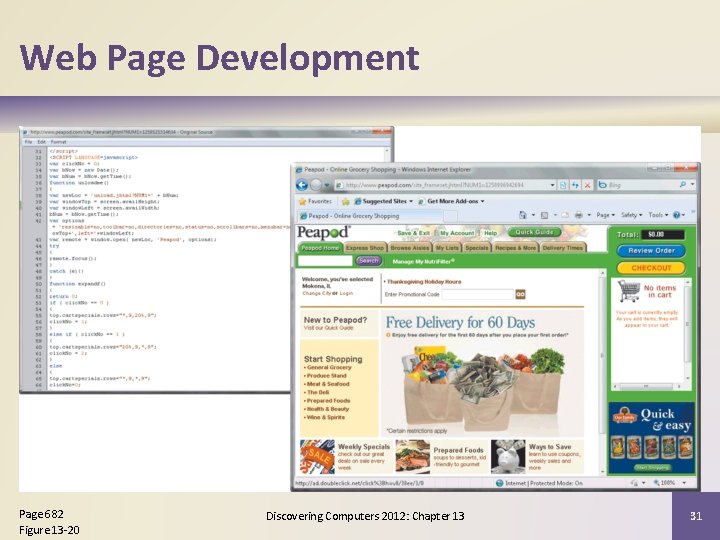This screenshot has height=540, width=720.
Task: Click the green Quick Guide button
Action: coord(534,232)
